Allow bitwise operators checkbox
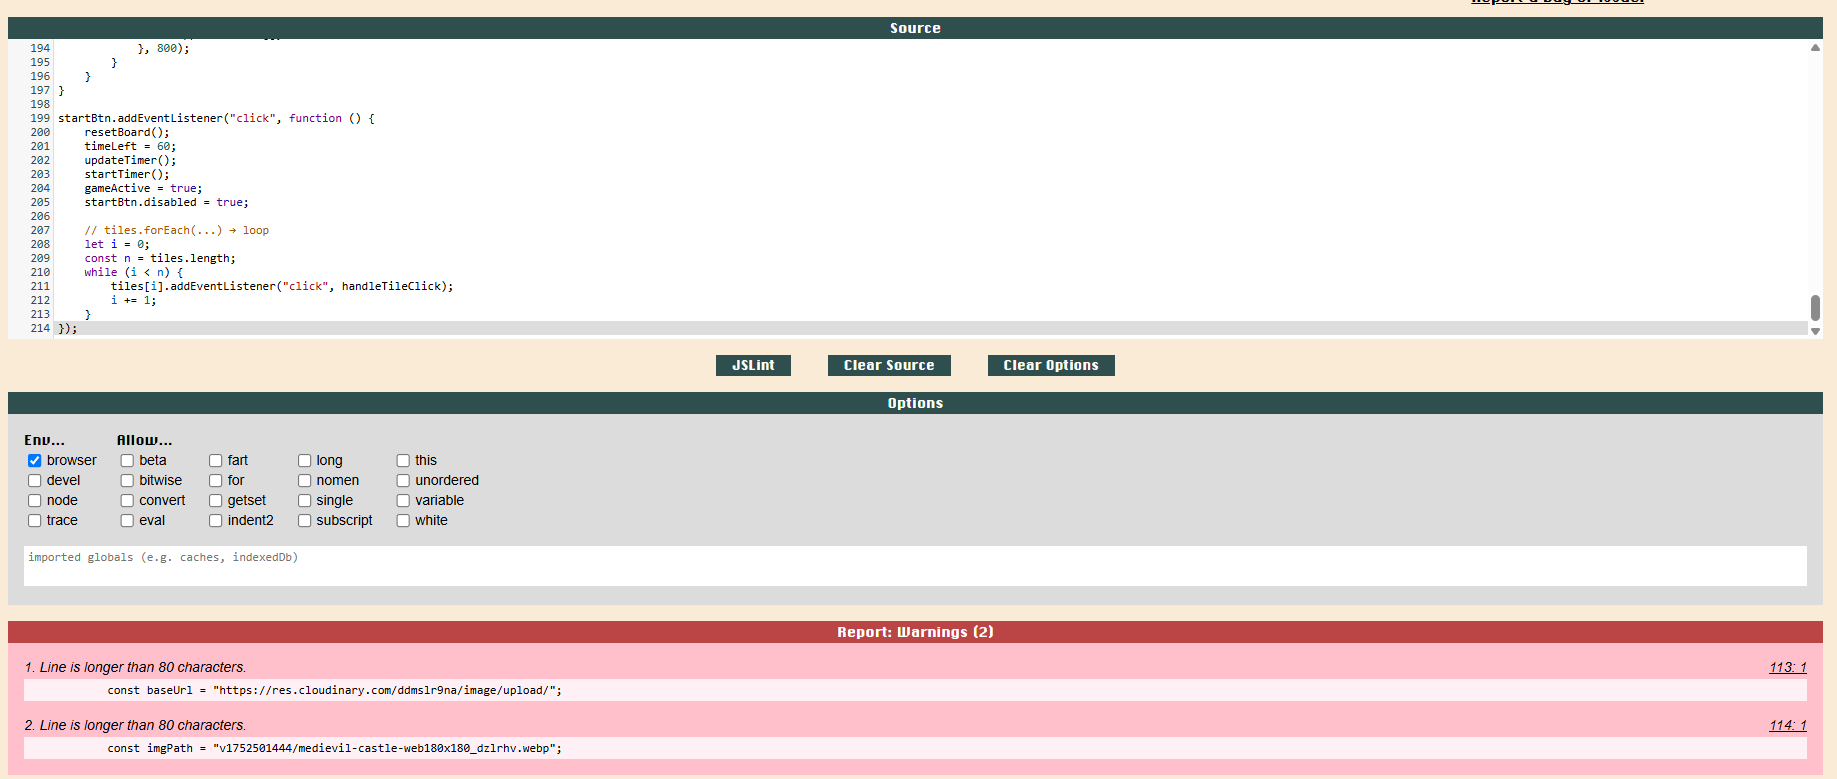The height and width of the screenshot is (779, 1837). [127, 481]
